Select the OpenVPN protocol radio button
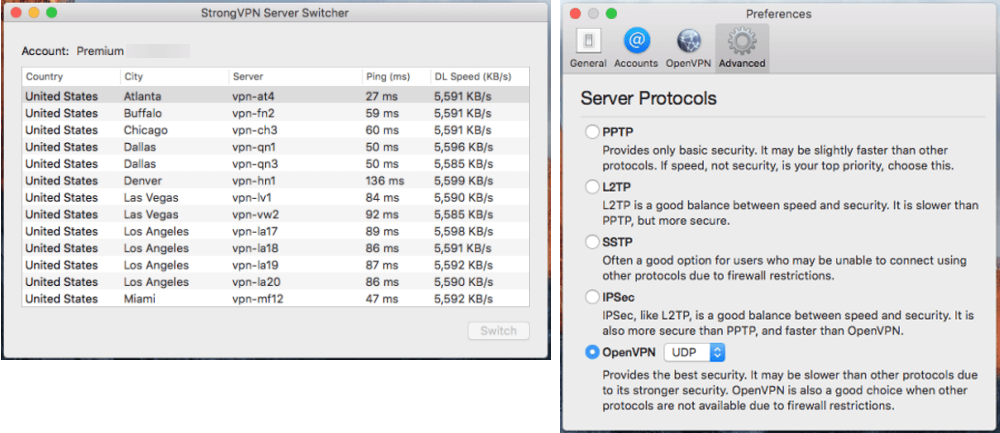1000x433 pixels. (592, 352)
